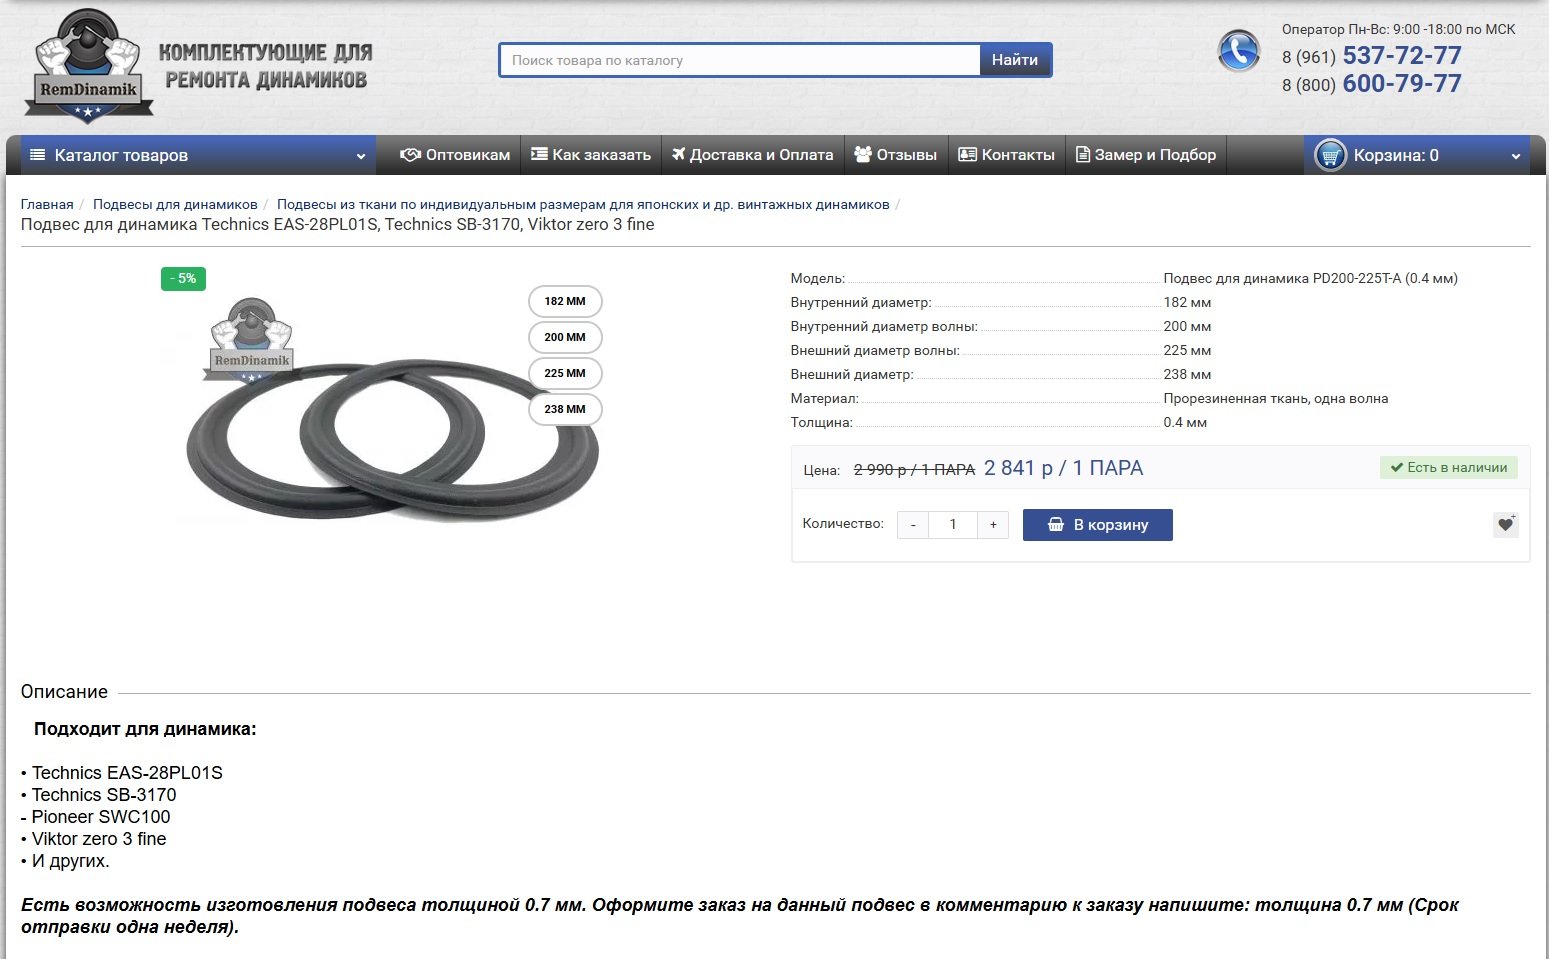This screenshot has height=959, width=1549.
Task: Click the 0.4 мм thickness value
Action: tap(1185, 423)
